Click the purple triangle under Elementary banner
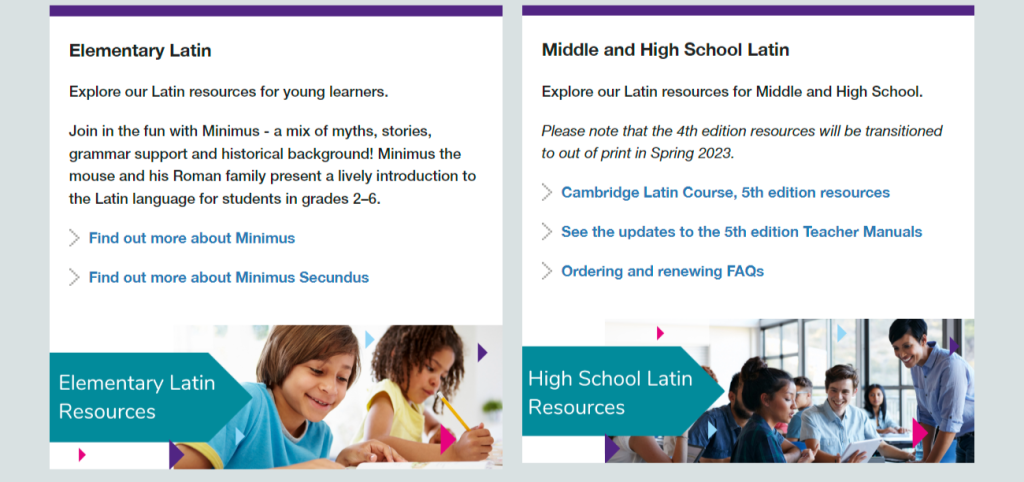This screenshot has height=482, width=1024. [x=176, y=455]
